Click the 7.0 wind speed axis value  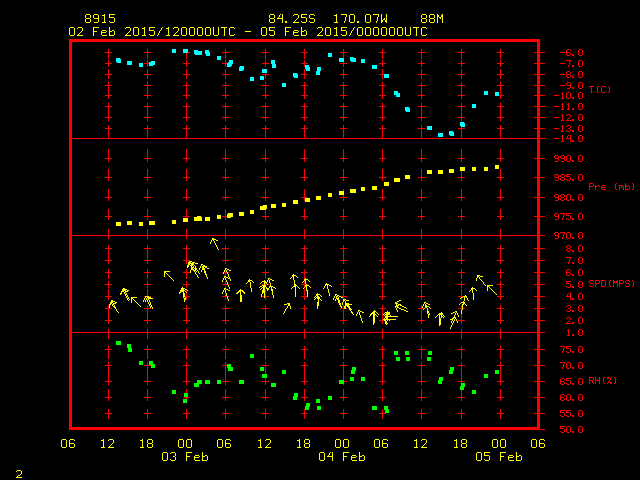(574, 261)
